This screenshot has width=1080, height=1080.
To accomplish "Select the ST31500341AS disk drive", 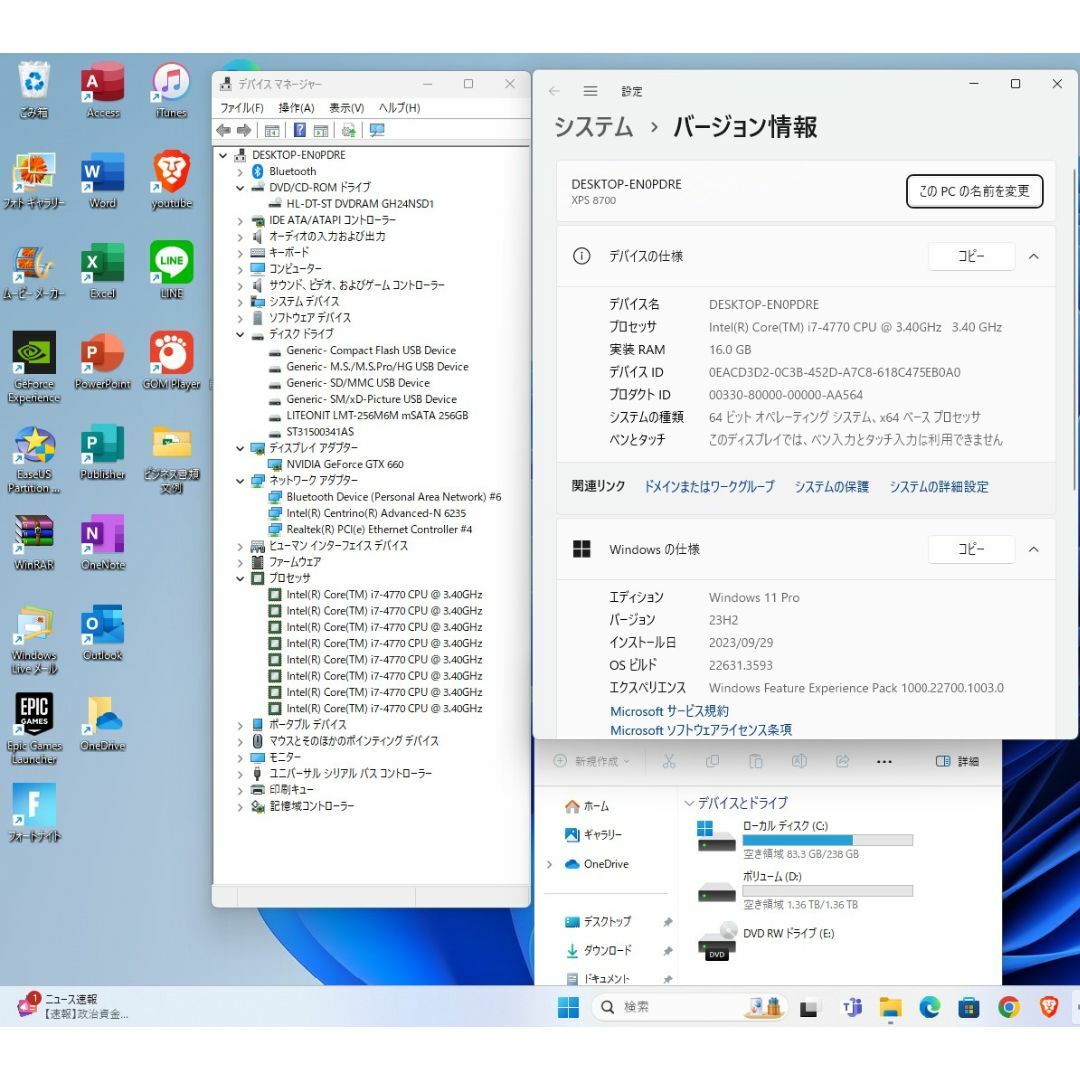I will pyautogui.click(x=320, y=432).
